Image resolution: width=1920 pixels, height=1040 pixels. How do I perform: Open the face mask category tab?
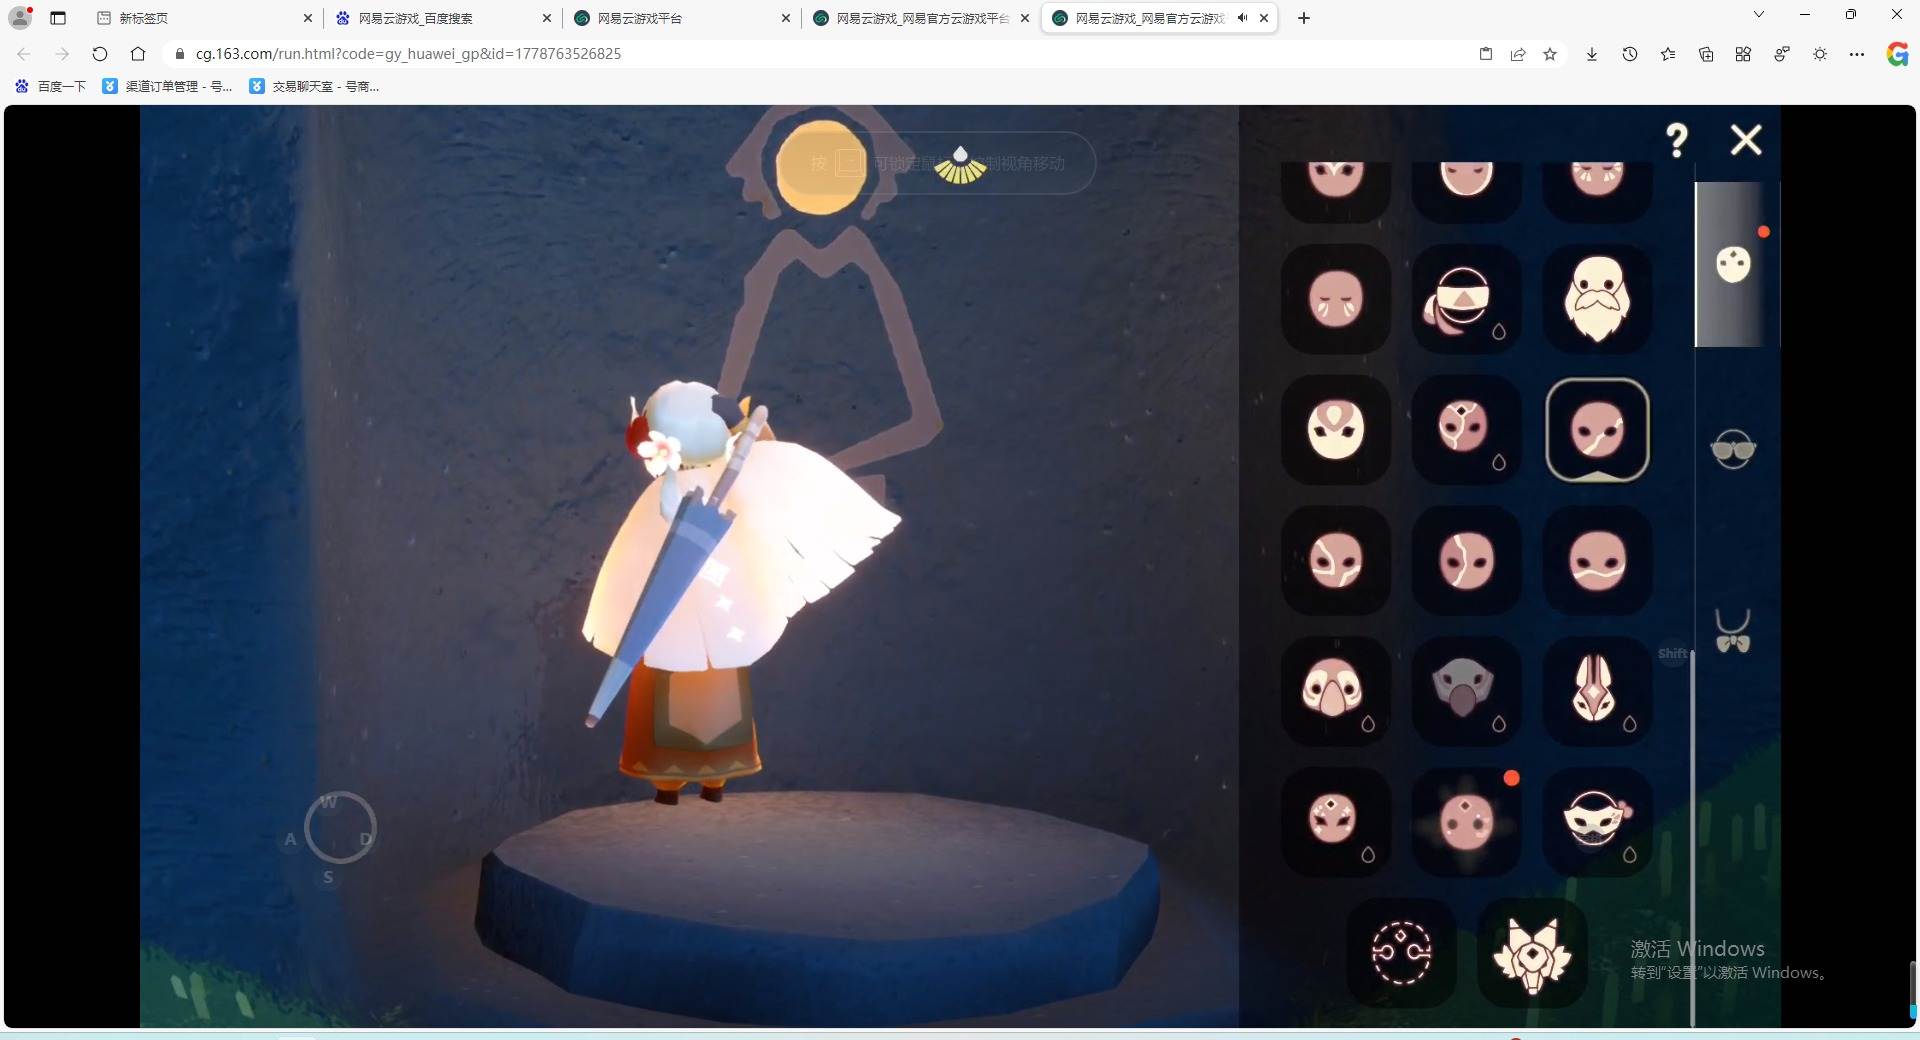(1733, 265)
